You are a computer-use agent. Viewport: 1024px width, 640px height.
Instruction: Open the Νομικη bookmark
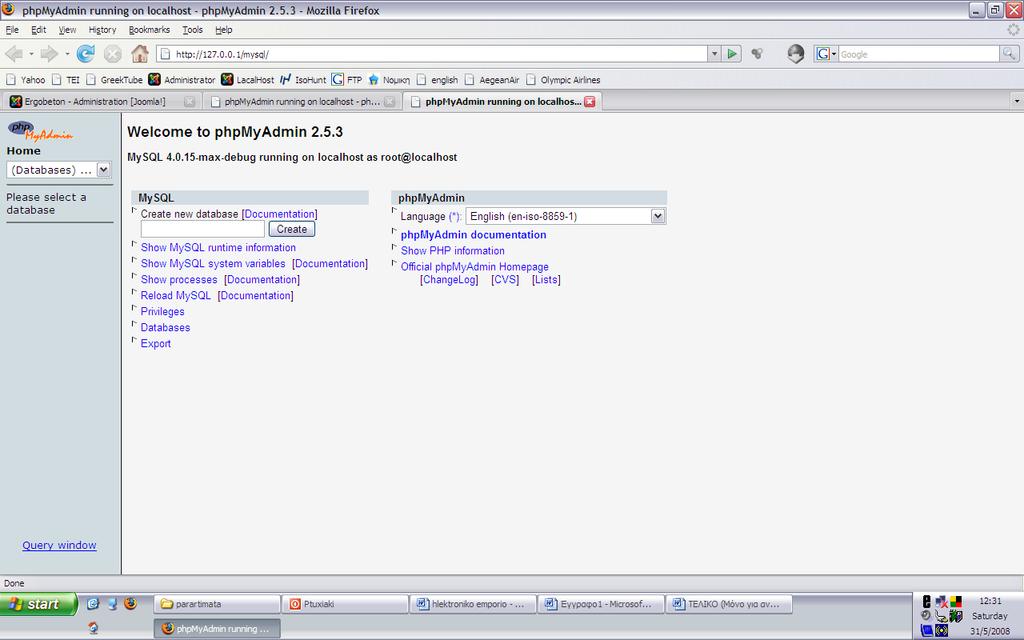(x=389, y=80)
